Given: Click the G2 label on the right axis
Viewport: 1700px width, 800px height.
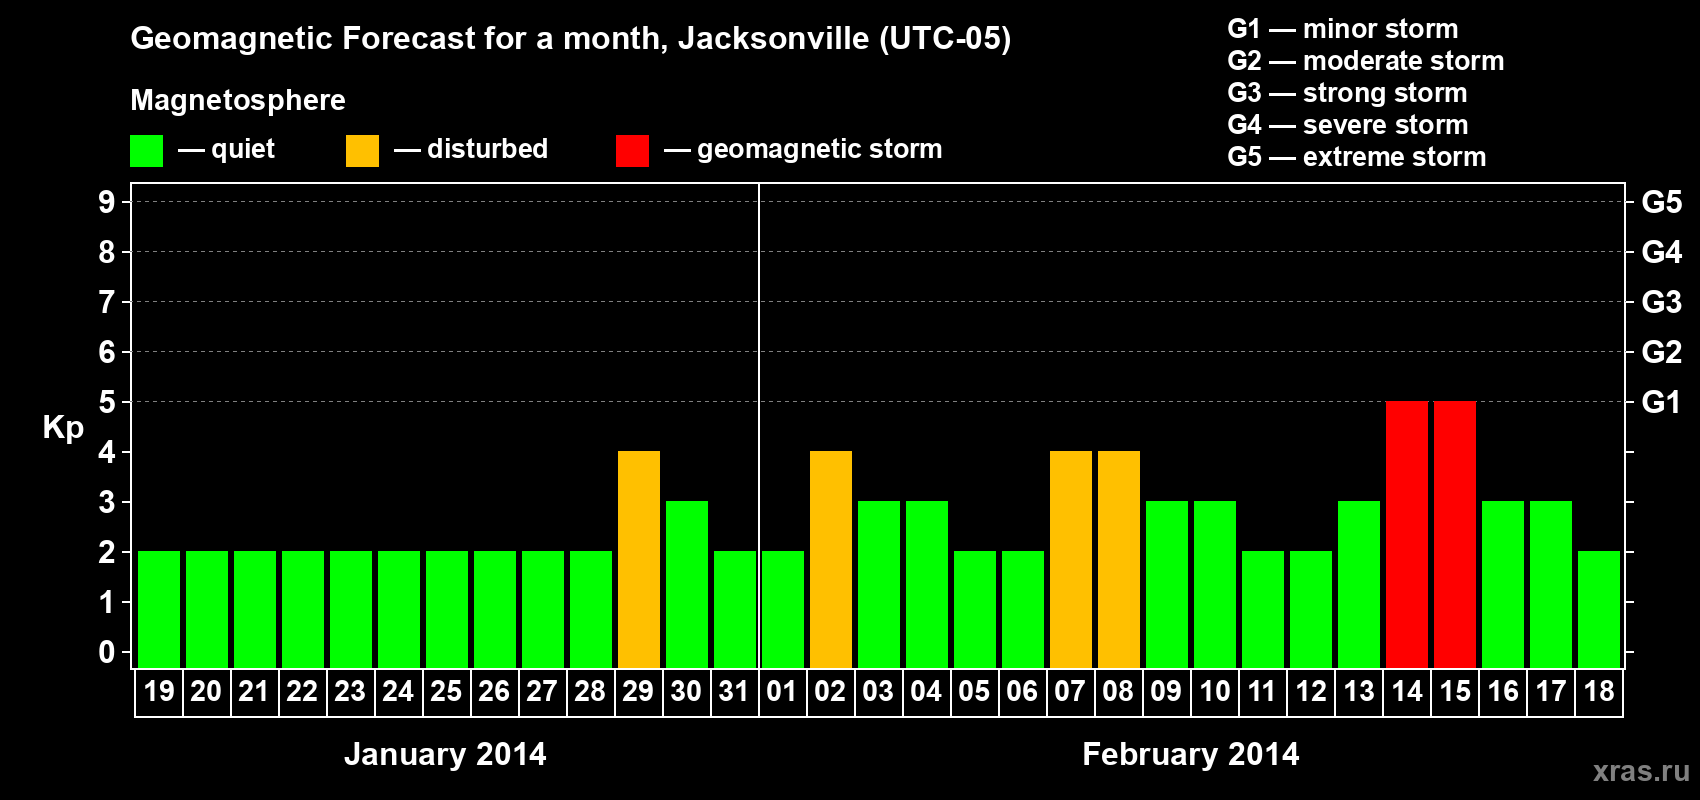Looking at the screenshot, I should point(1661,352).
